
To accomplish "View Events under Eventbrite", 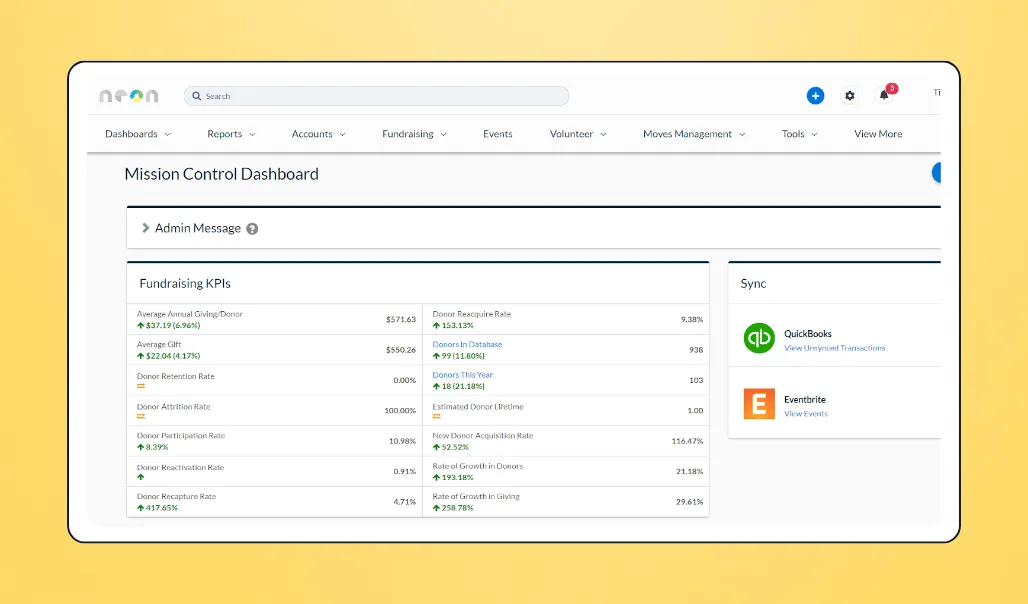I will coord(805,412).
